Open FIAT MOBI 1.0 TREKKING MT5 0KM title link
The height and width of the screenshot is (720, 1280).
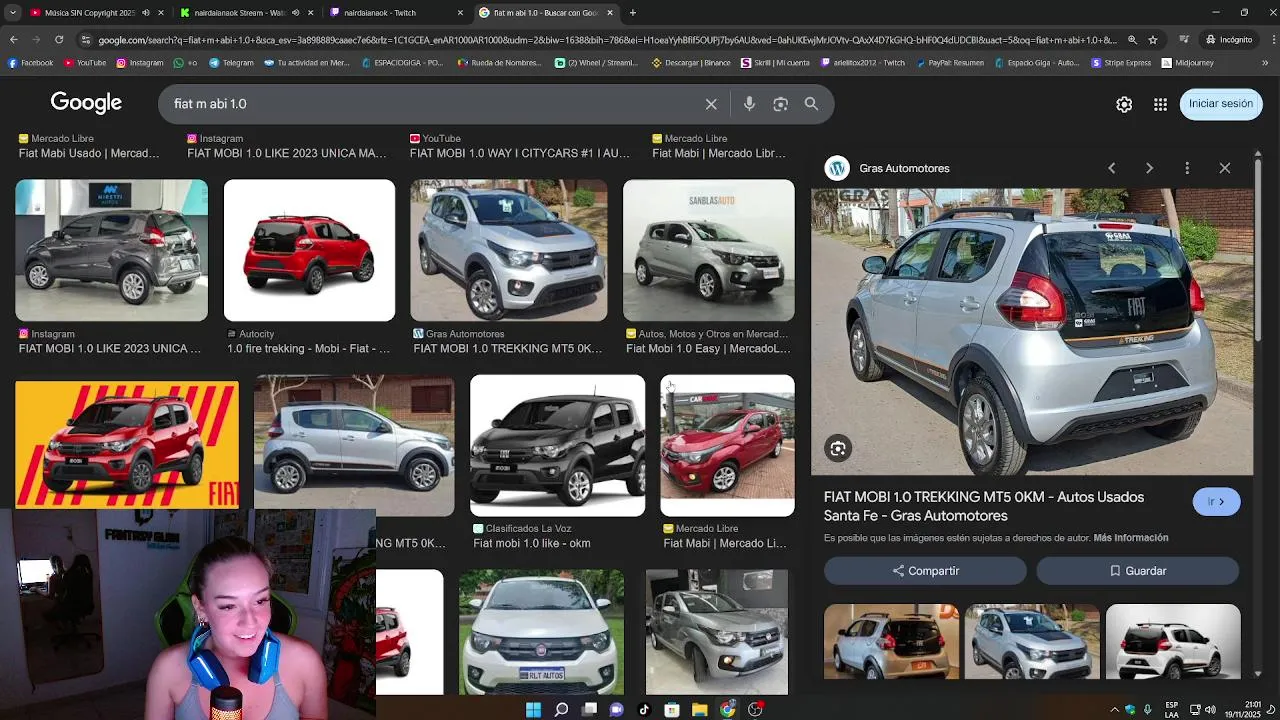[984, 506]
